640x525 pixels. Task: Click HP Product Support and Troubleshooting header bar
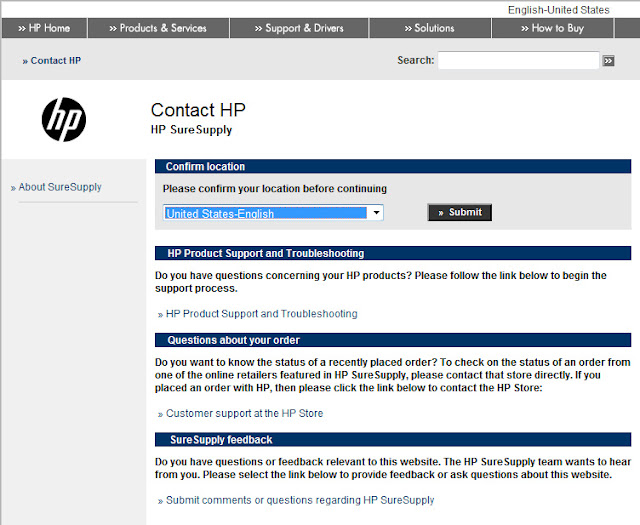point(393,253)
